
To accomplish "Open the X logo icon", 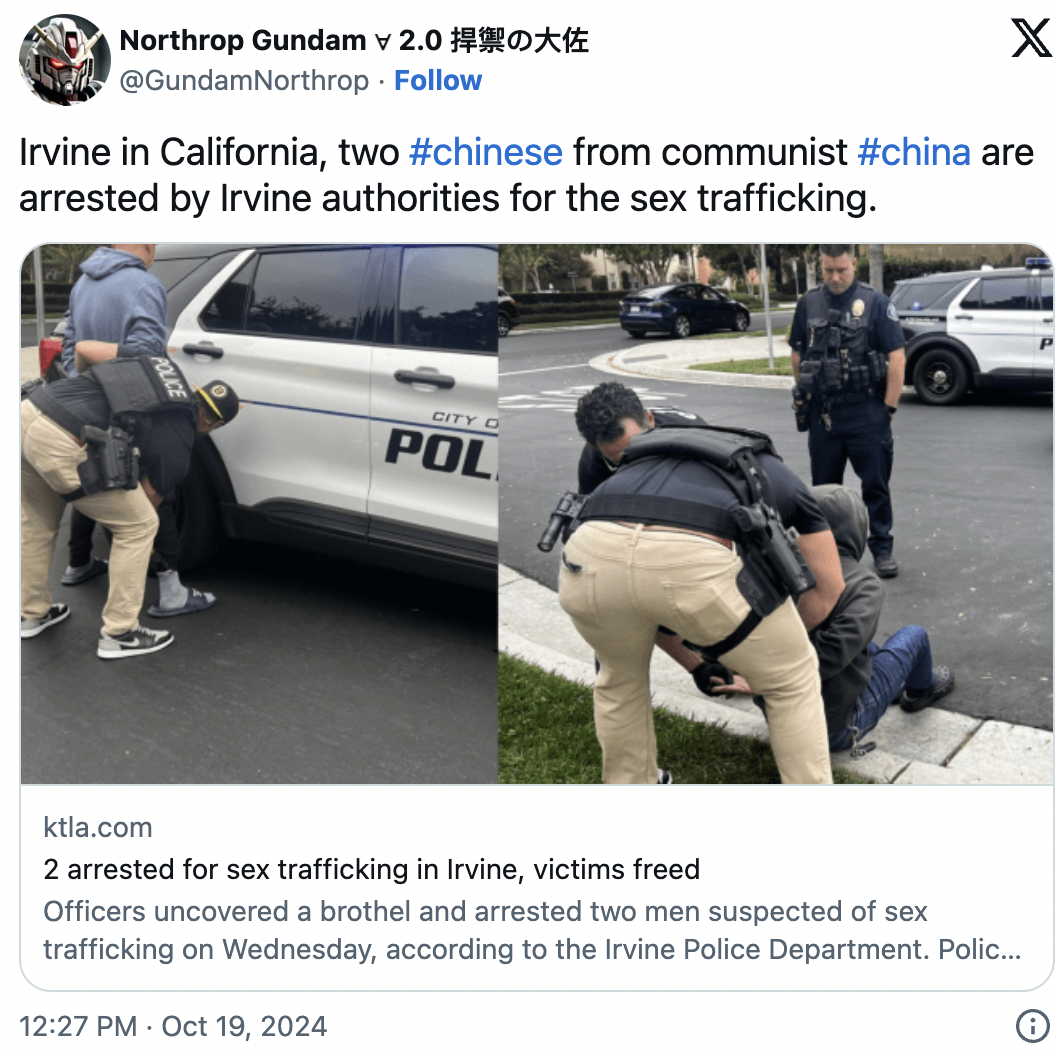I will [1032, 38].
